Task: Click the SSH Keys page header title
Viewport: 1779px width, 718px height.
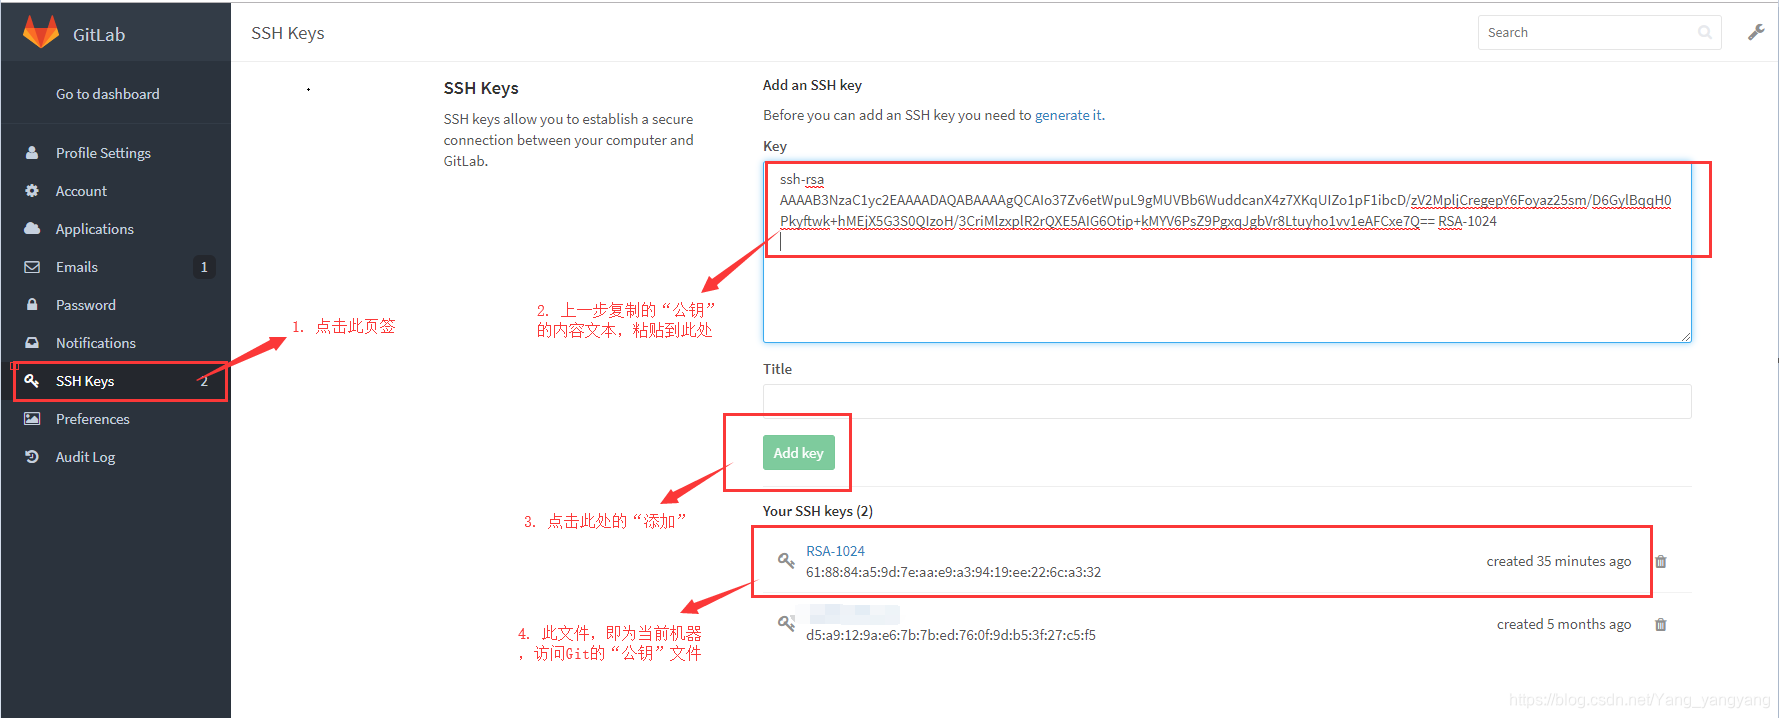Action: 288,33
